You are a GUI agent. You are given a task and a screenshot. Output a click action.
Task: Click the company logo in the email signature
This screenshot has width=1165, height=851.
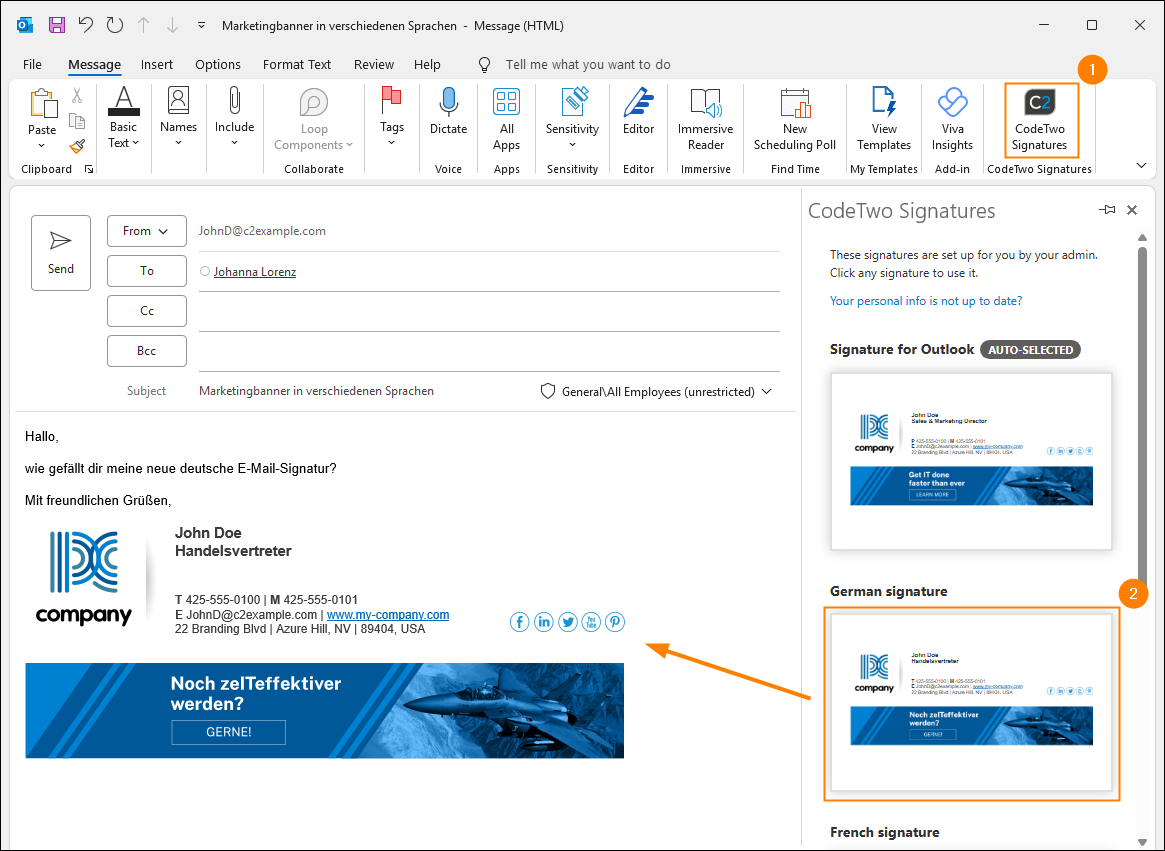[84, 578]
